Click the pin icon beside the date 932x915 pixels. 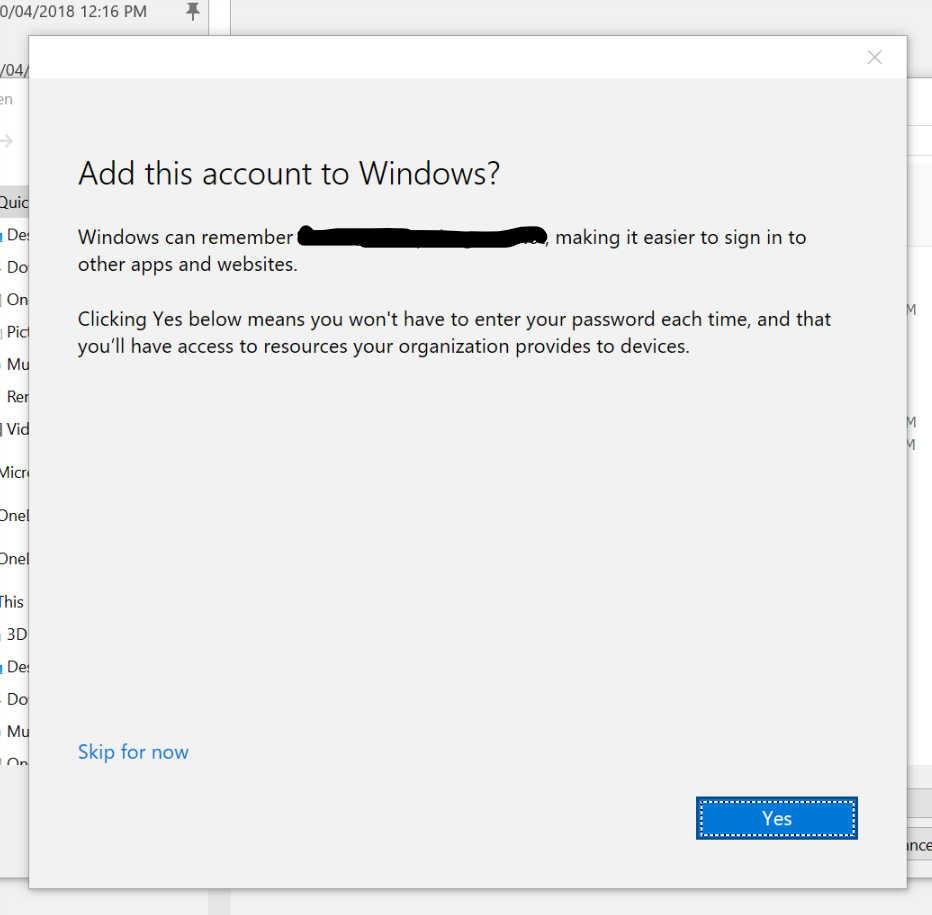coord(193,11)
